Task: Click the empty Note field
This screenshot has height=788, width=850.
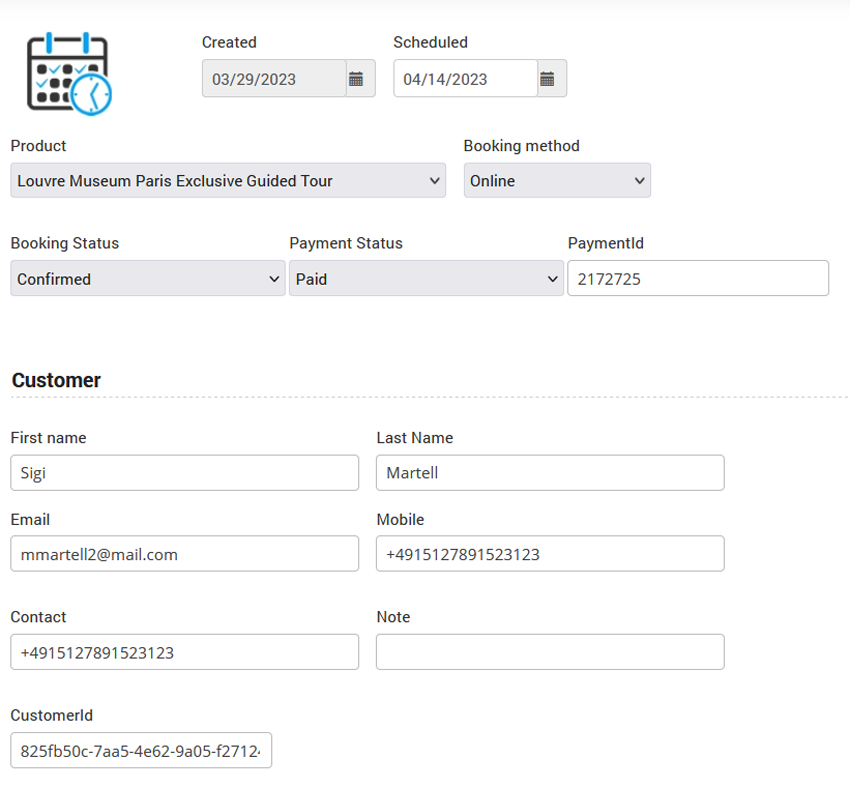Action: (x=550, y=652)
